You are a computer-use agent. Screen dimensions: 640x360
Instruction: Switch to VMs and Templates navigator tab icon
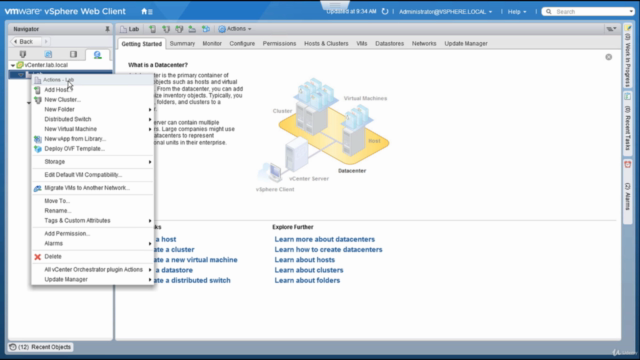(x=48, y=54)
